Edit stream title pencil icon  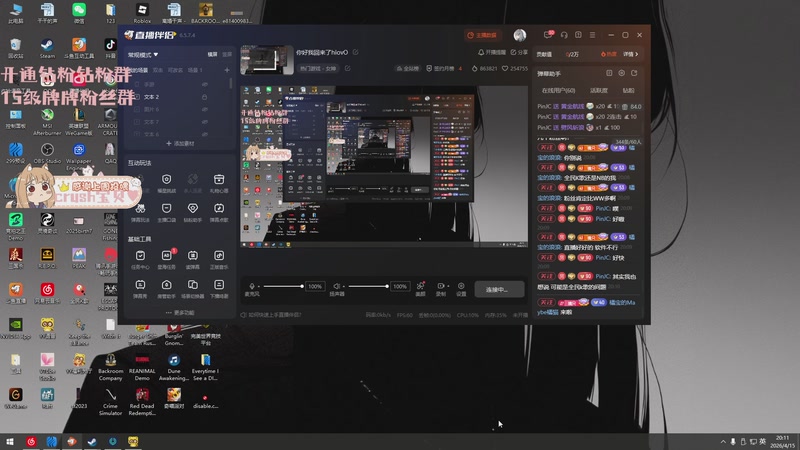click(356, 52)
